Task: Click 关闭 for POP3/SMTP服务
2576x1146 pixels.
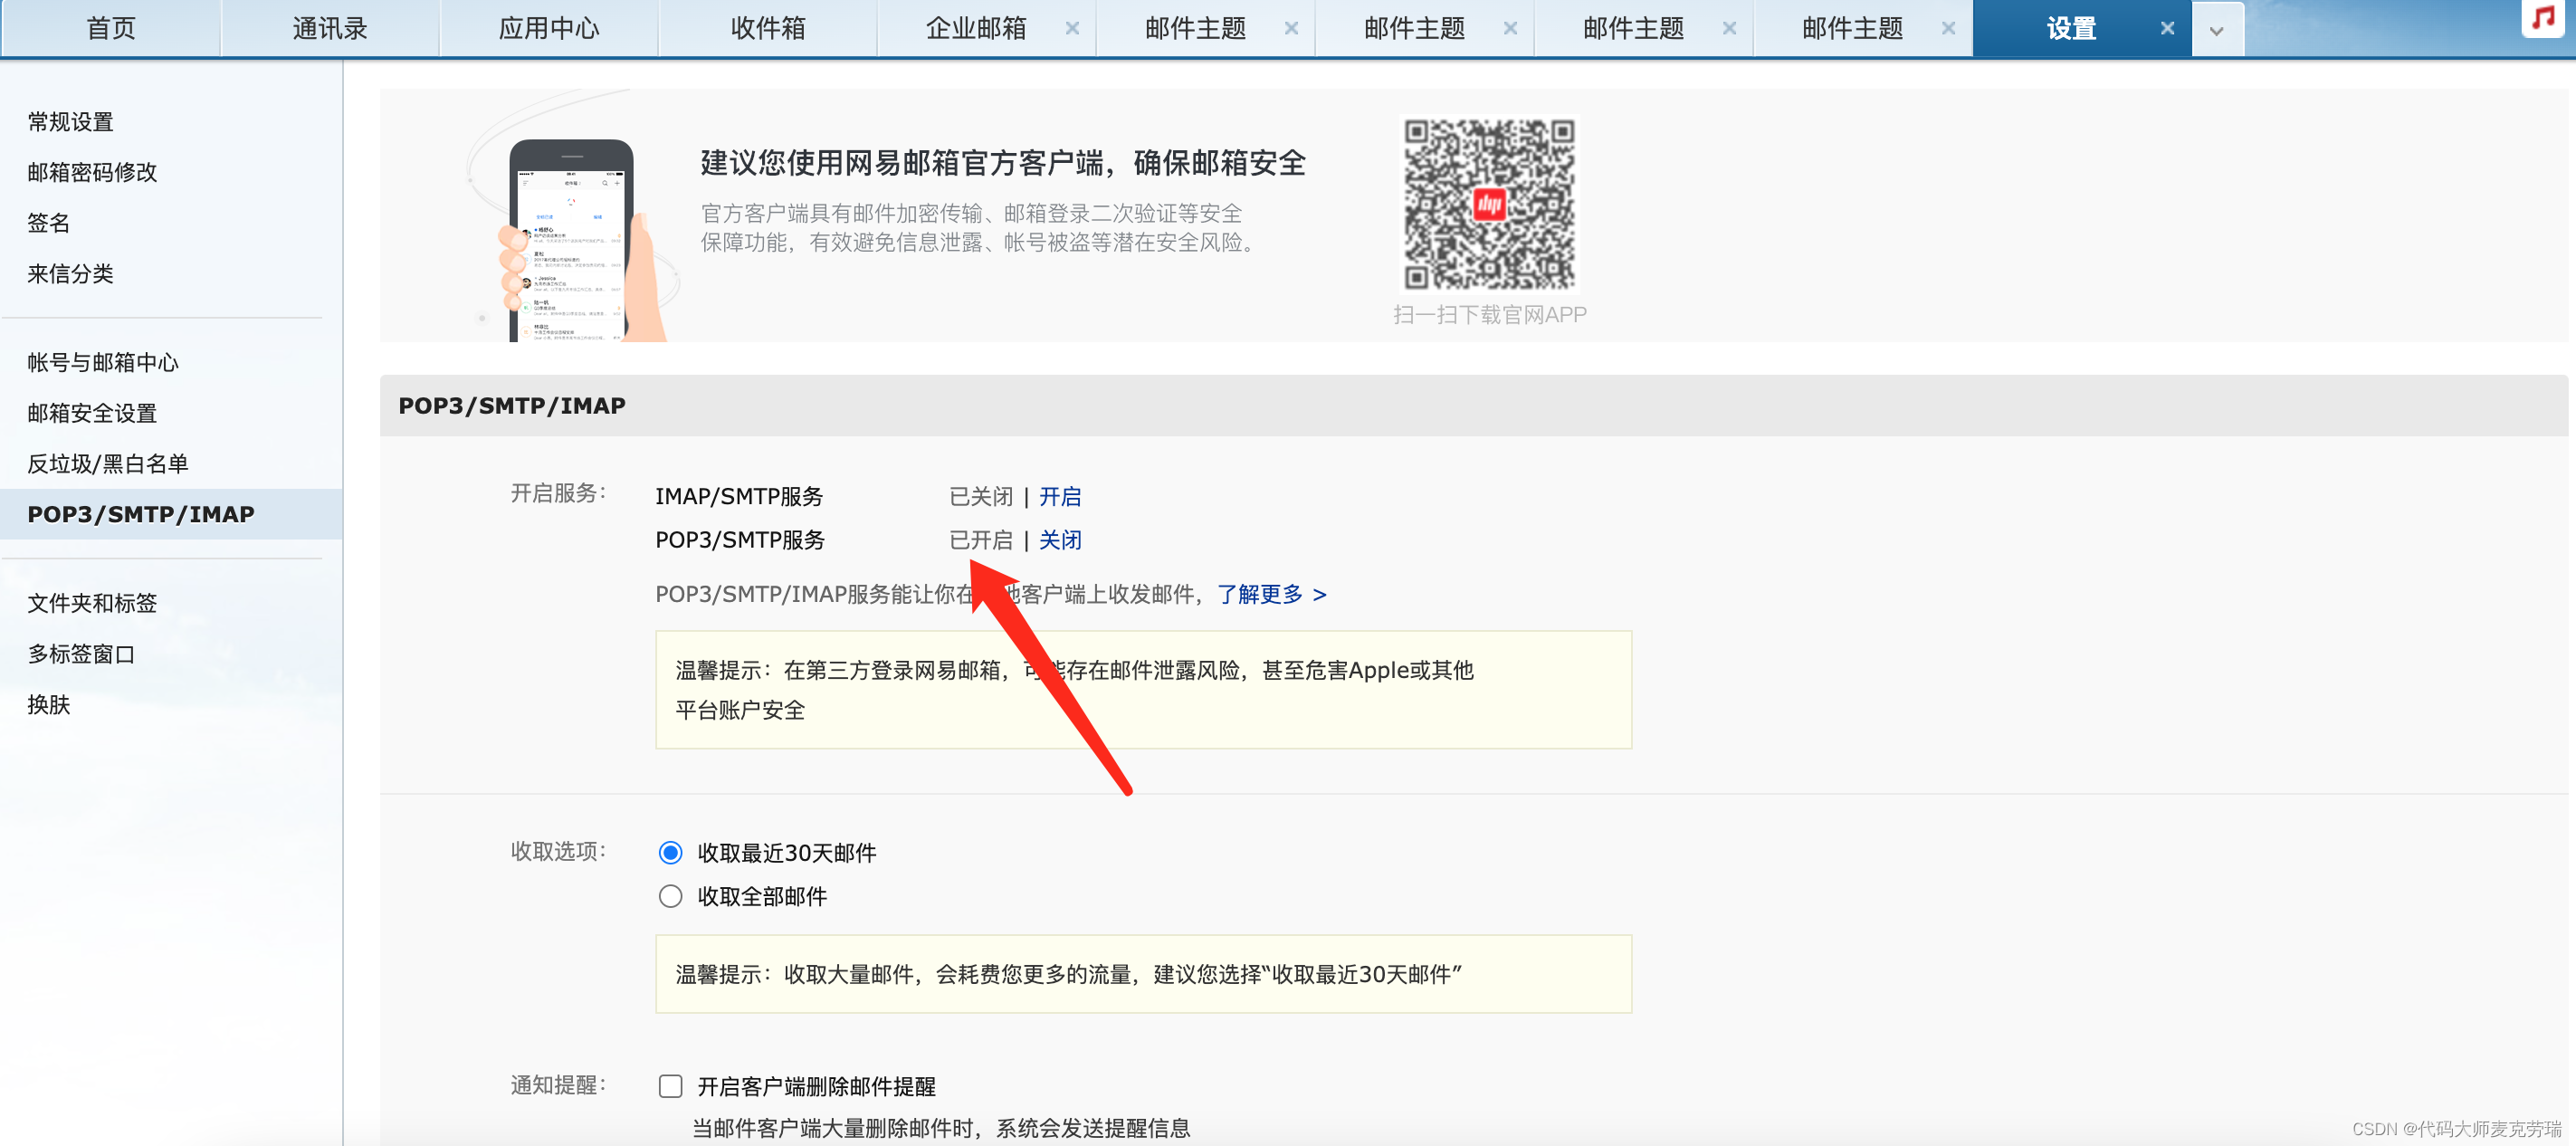Action: coord(1060,540)
